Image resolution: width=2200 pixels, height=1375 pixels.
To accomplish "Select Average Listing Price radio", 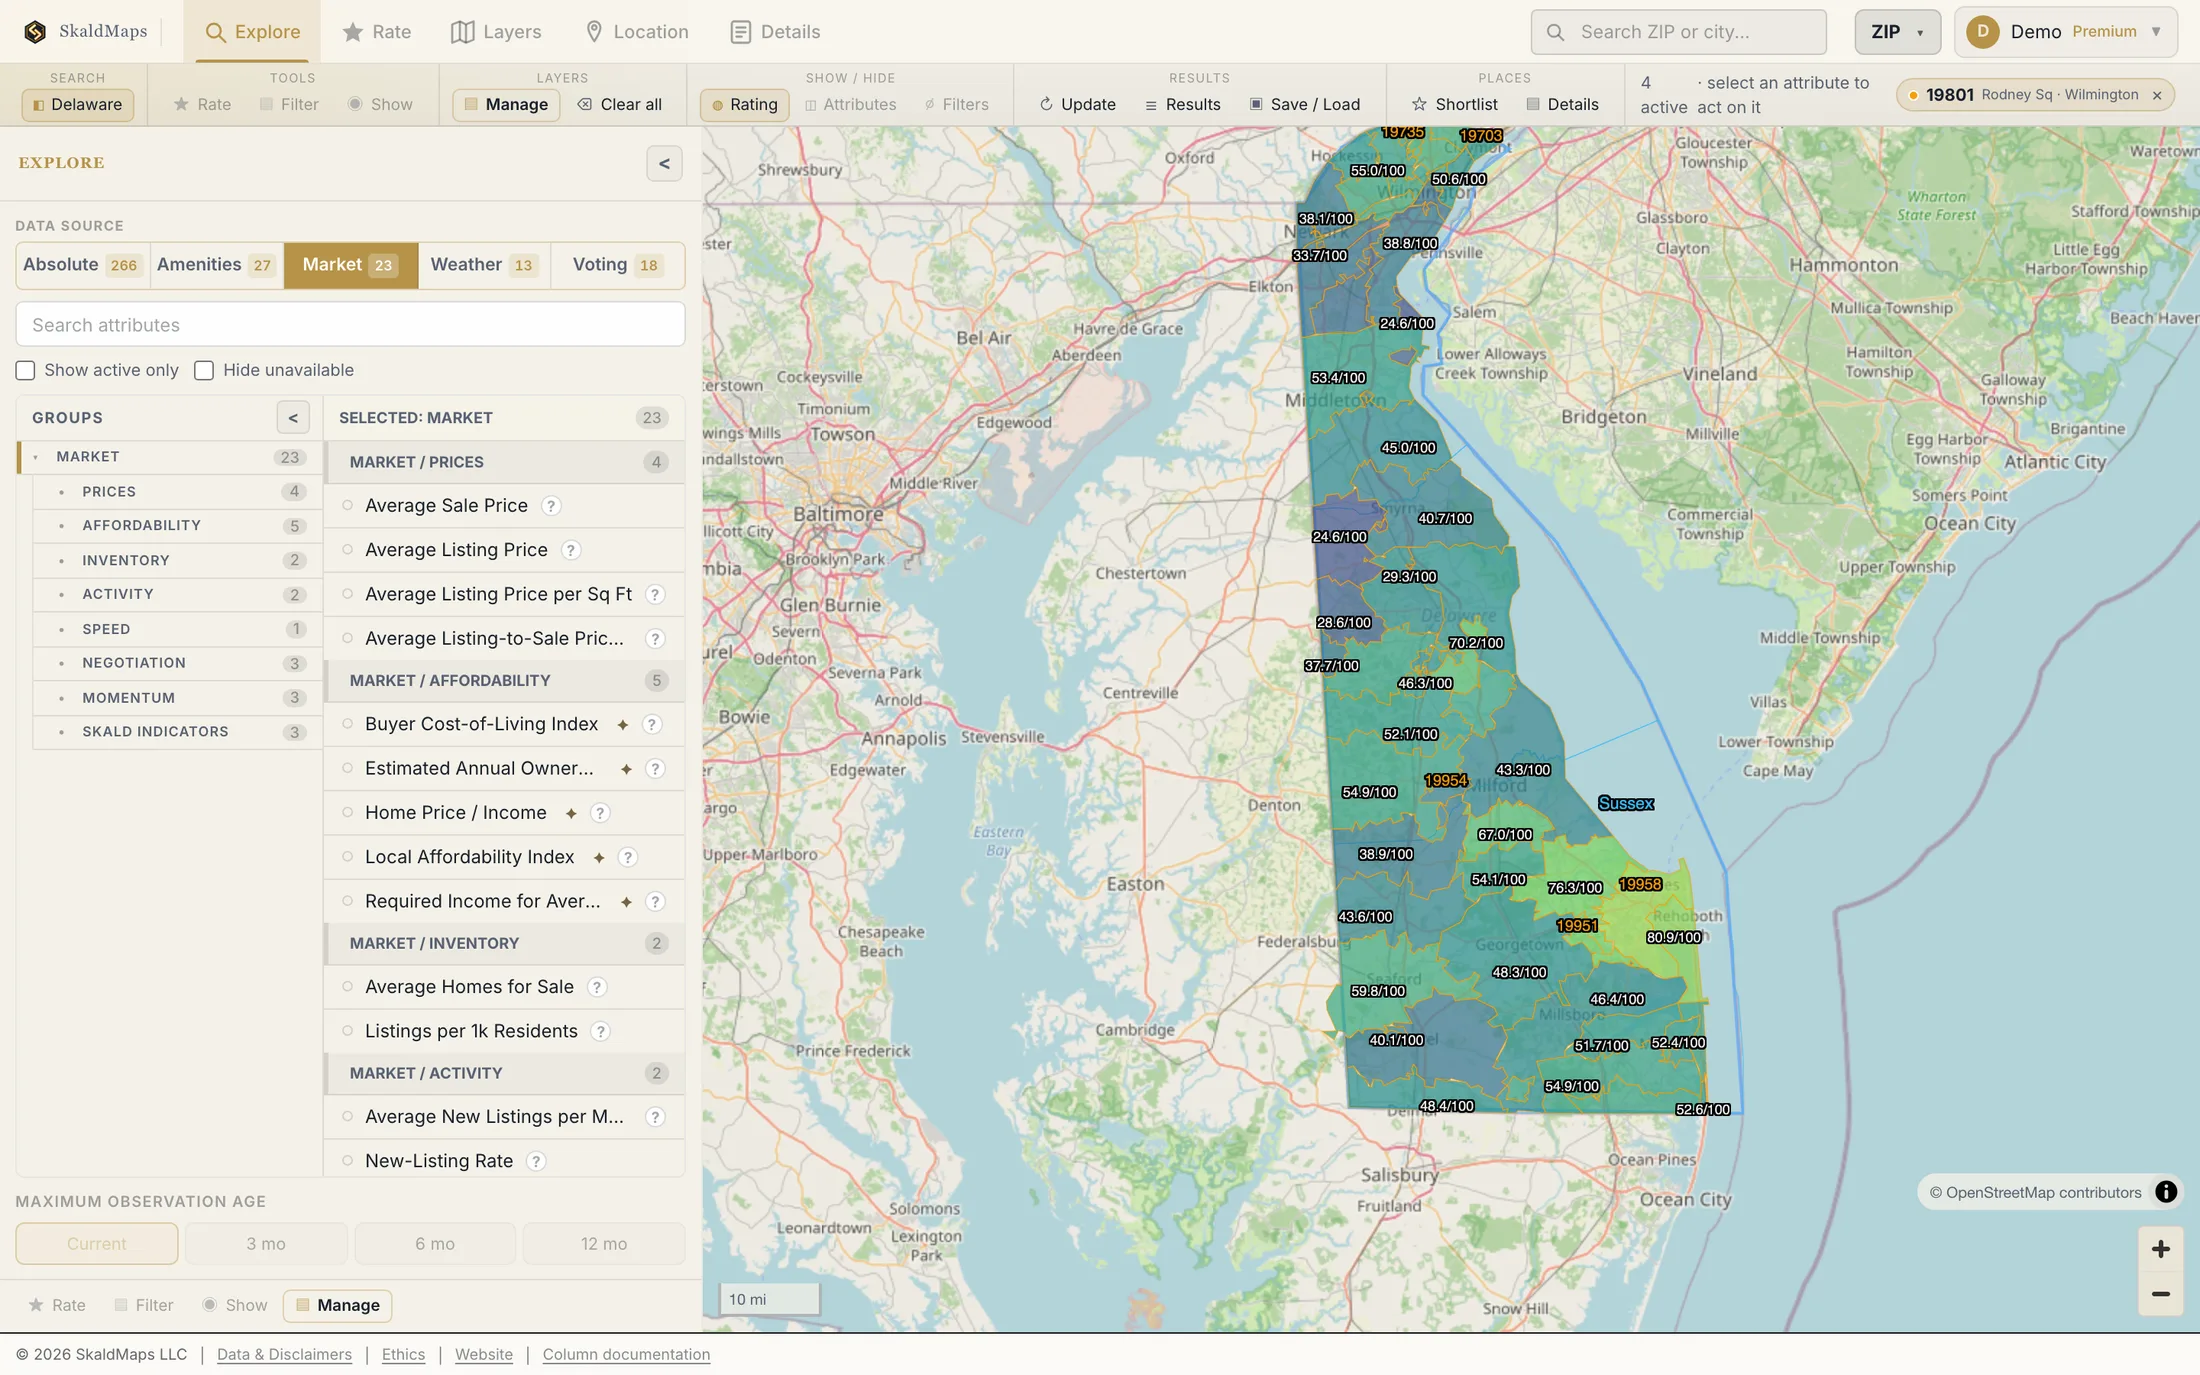I will (x=348, y=550).
